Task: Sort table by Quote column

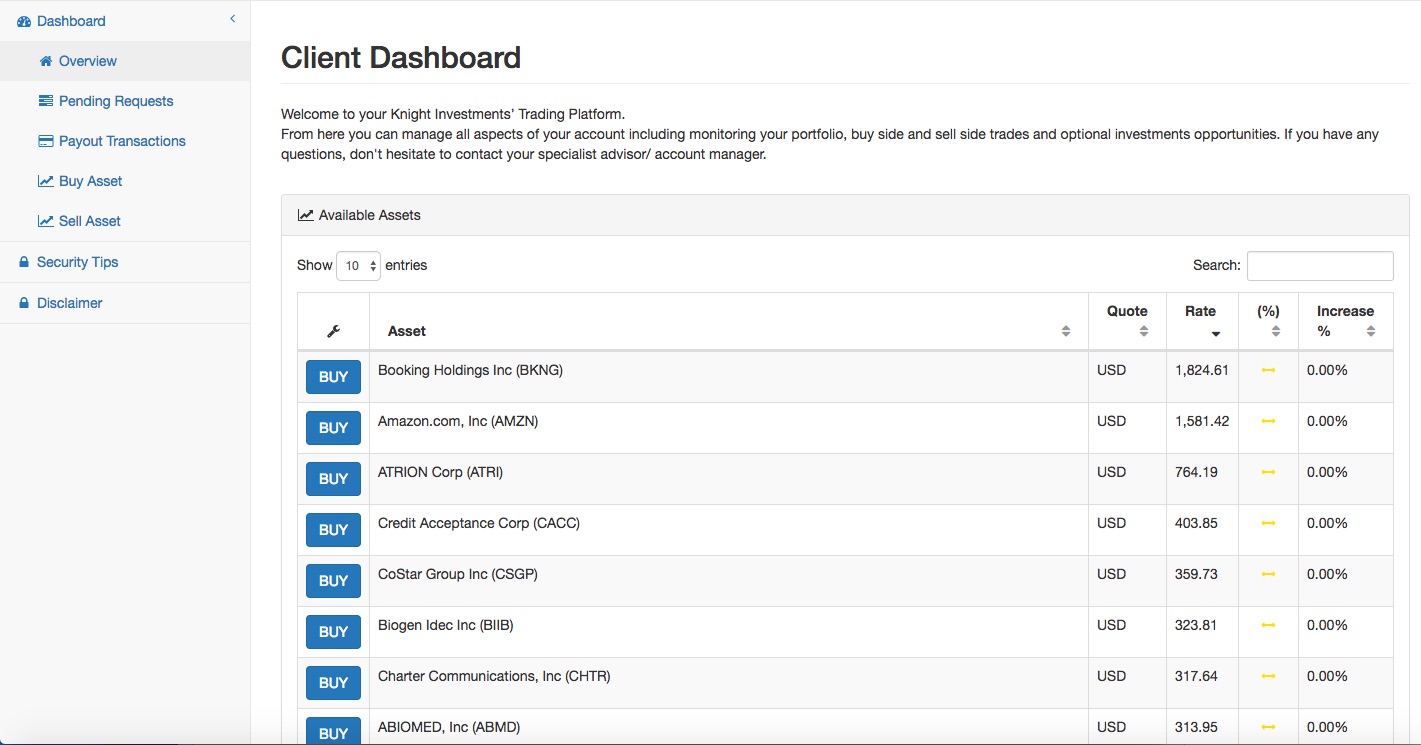Action: click(1127, 321)
